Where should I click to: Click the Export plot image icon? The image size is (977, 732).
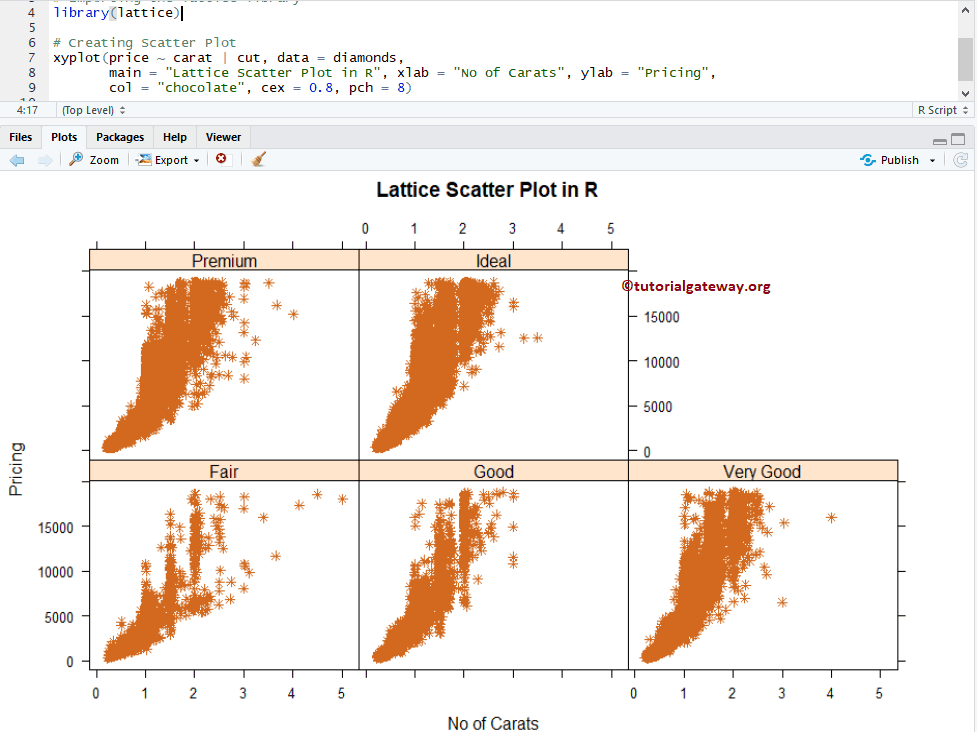[x=144, y=159]
